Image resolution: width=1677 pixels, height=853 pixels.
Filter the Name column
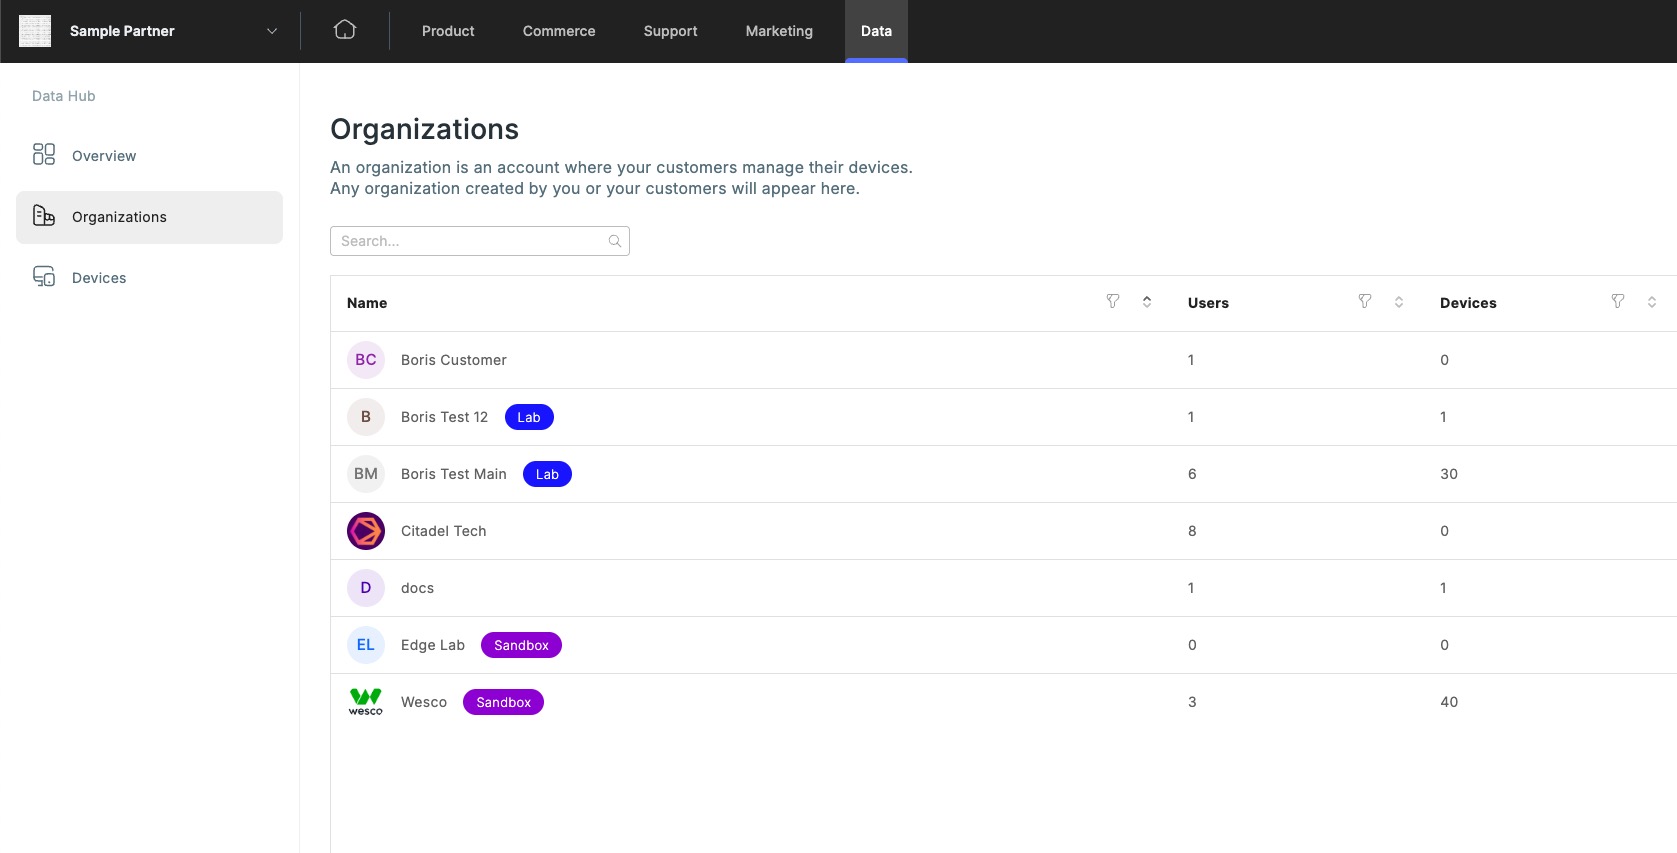(1113, 301)
